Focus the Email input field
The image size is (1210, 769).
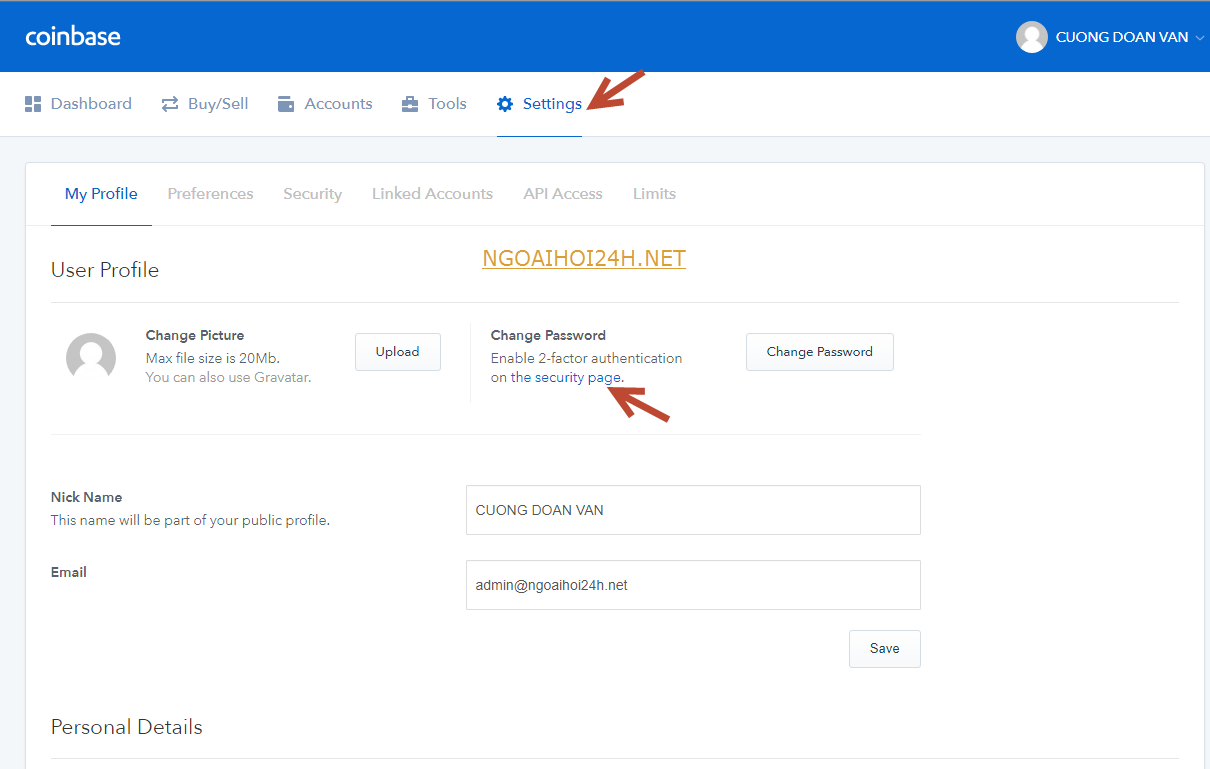click(x=692, y=585)
